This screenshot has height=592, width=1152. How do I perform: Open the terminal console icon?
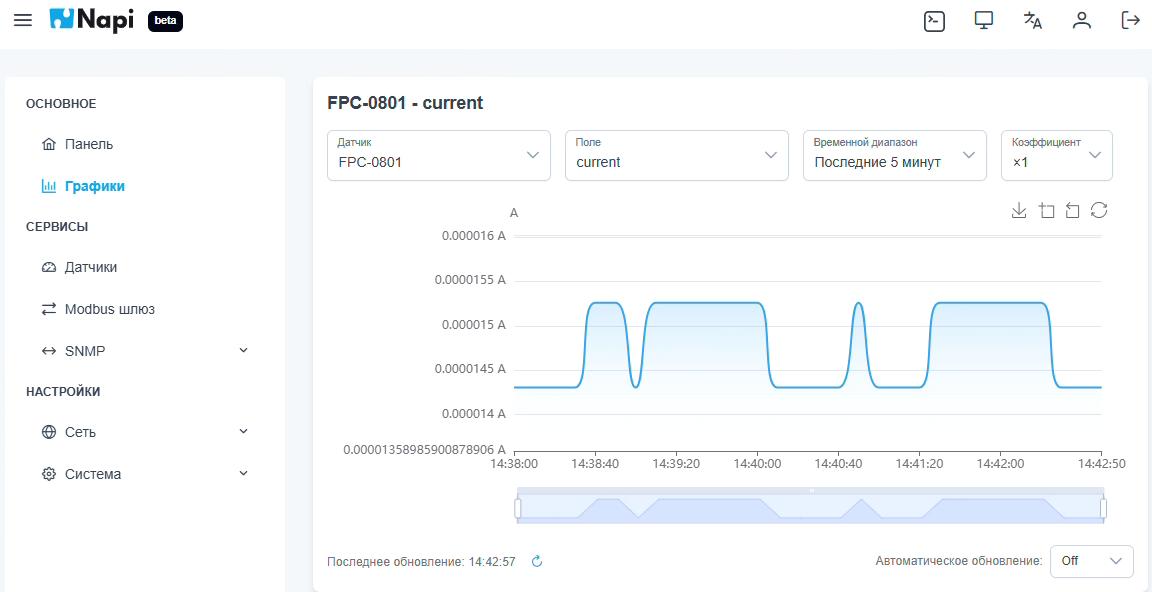934,21
